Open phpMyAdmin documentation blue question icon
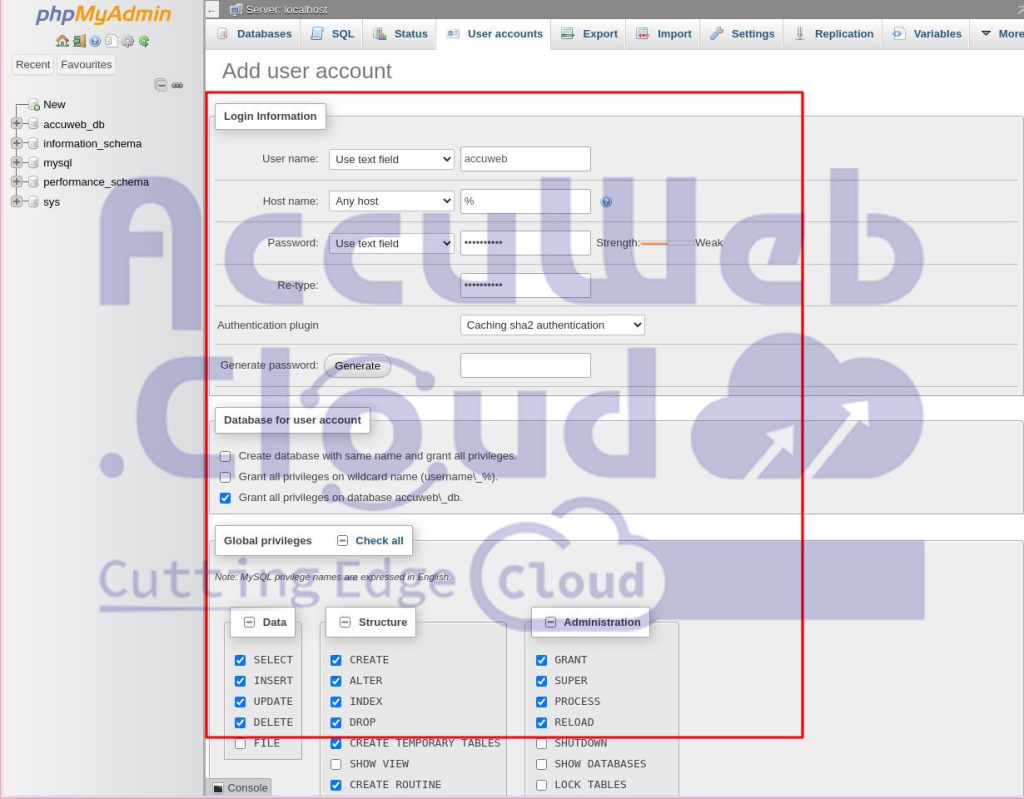This screenshot has height=799, width=1024. [95, 41]
